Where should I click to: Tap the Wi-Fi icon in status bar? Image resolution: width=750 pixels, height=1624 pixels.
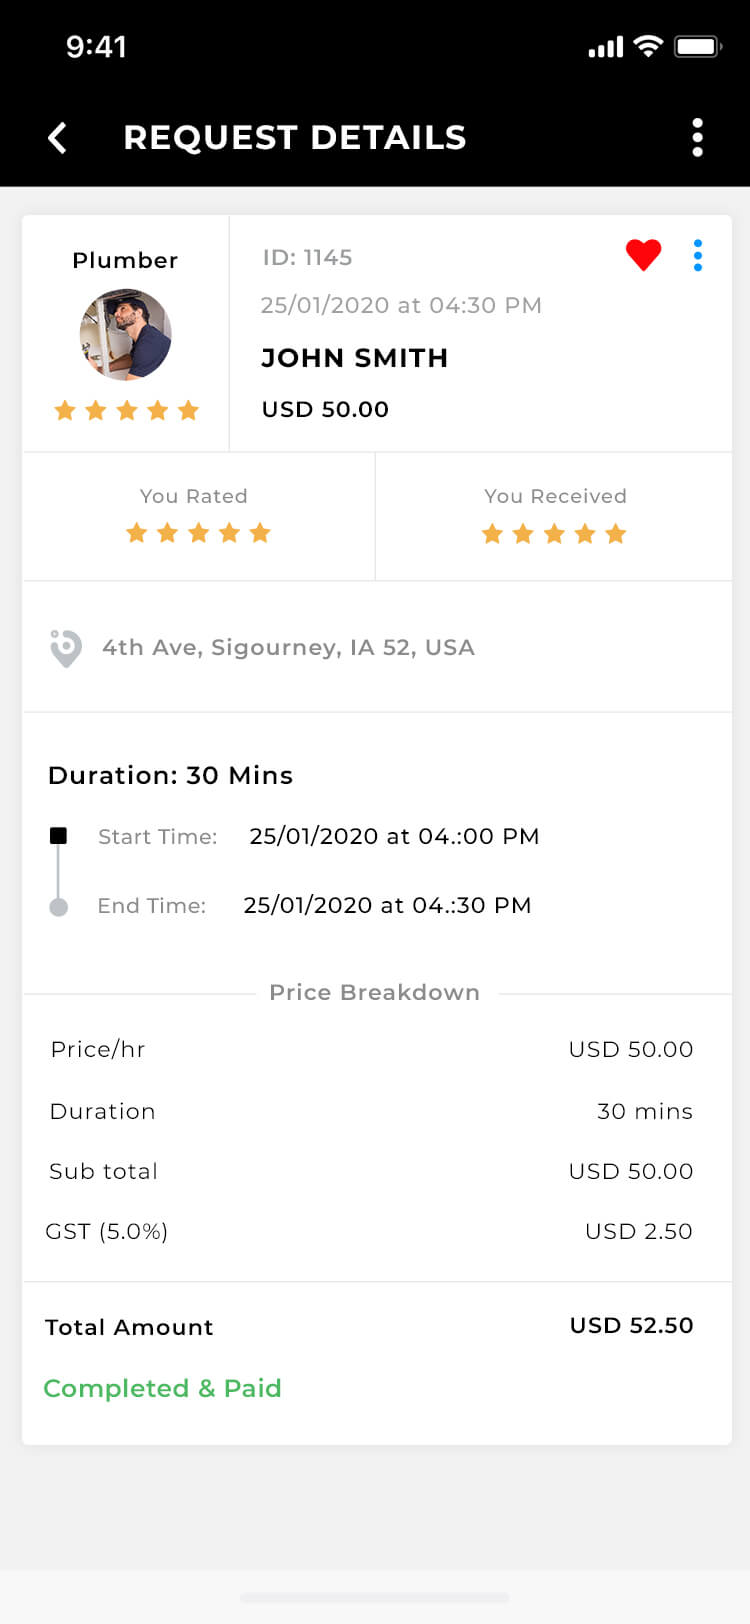point(649,46)
